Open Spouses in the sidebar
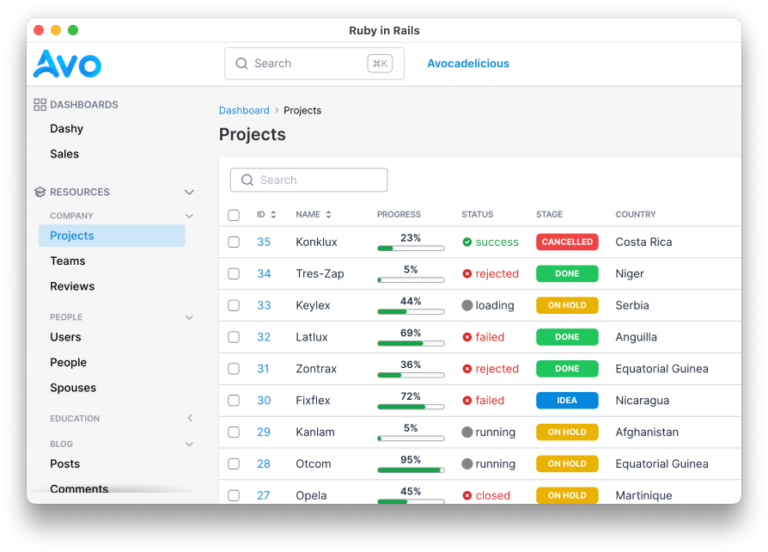Viewport: 768px width, 552px height. tap(73, 388)
